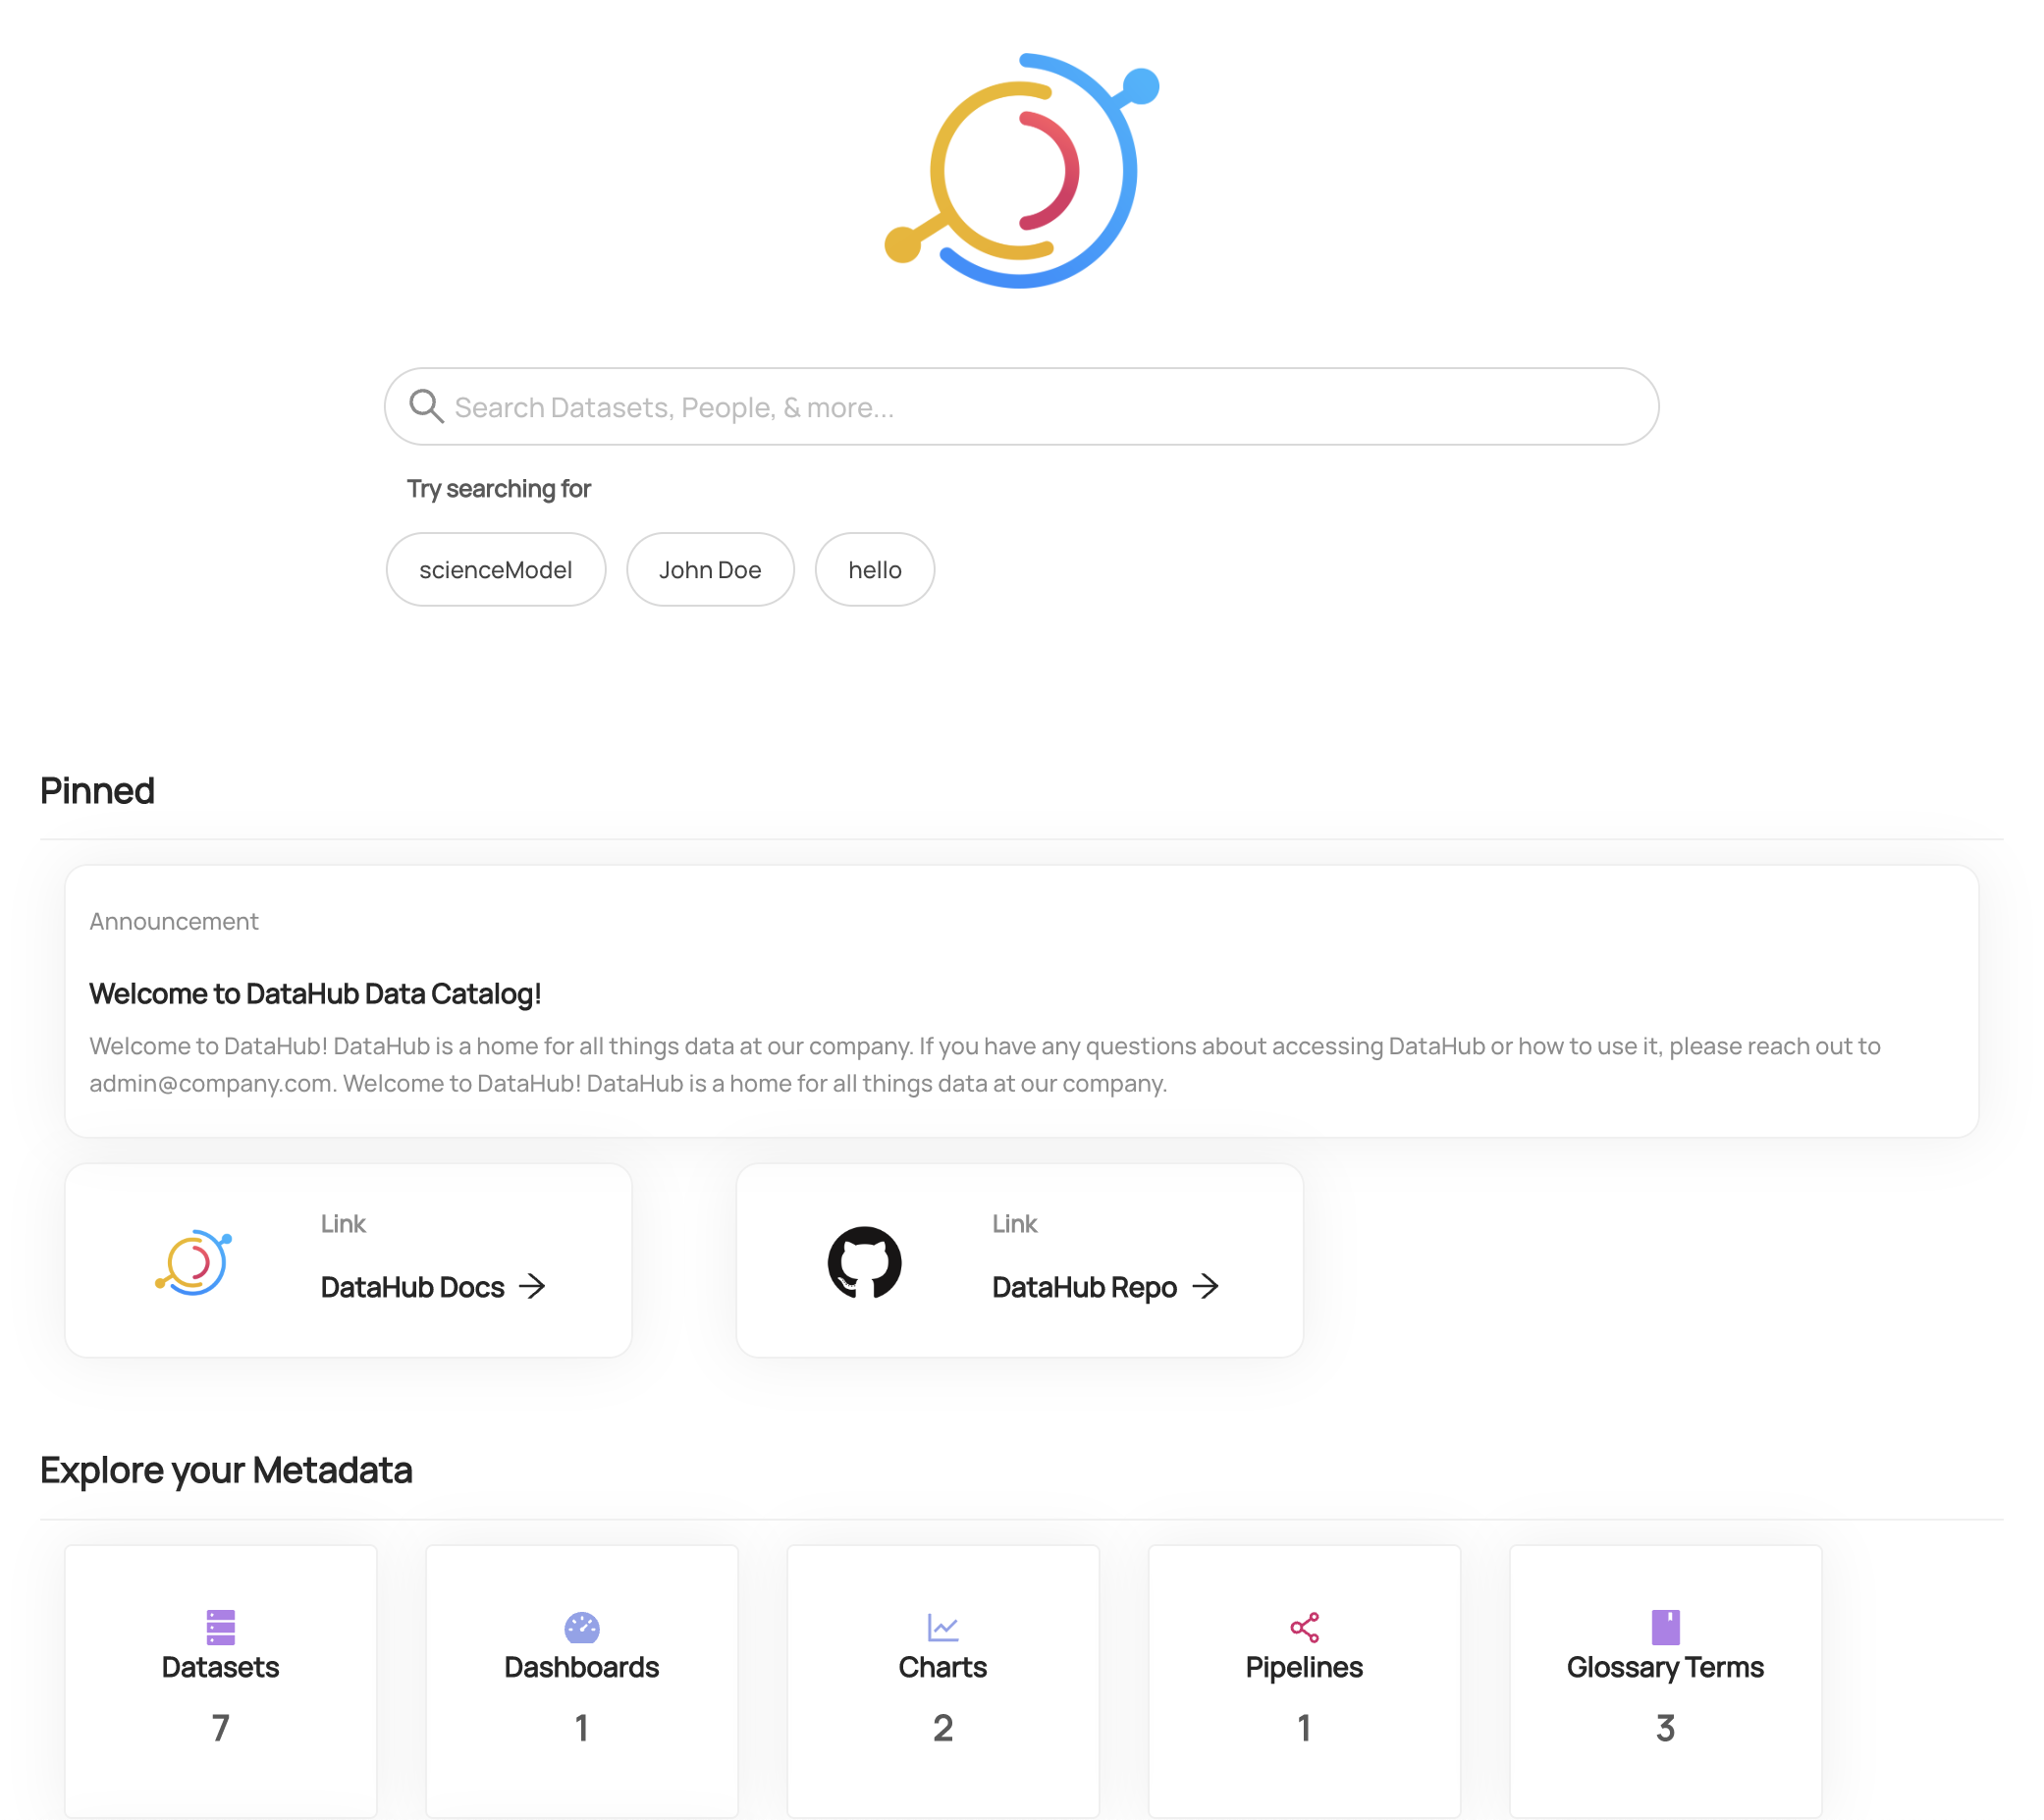This screenshot has height=1820, width=2044.
Task: Select the scienceModel search suggestion
Action: coord(495,570)
